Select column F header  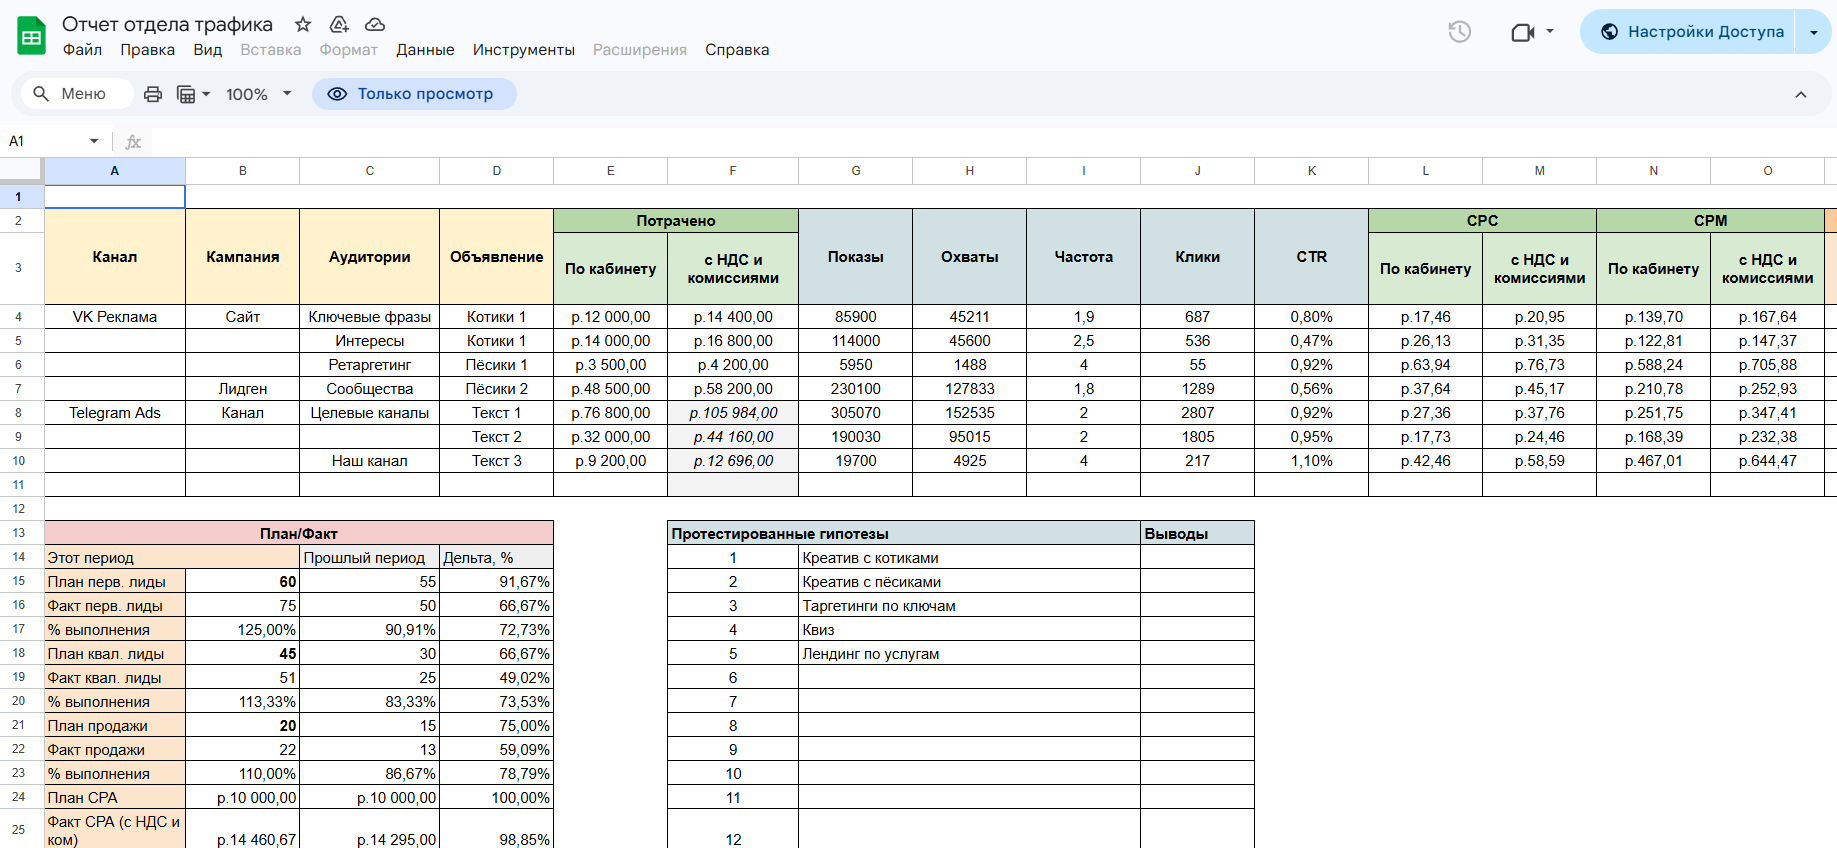732,171
